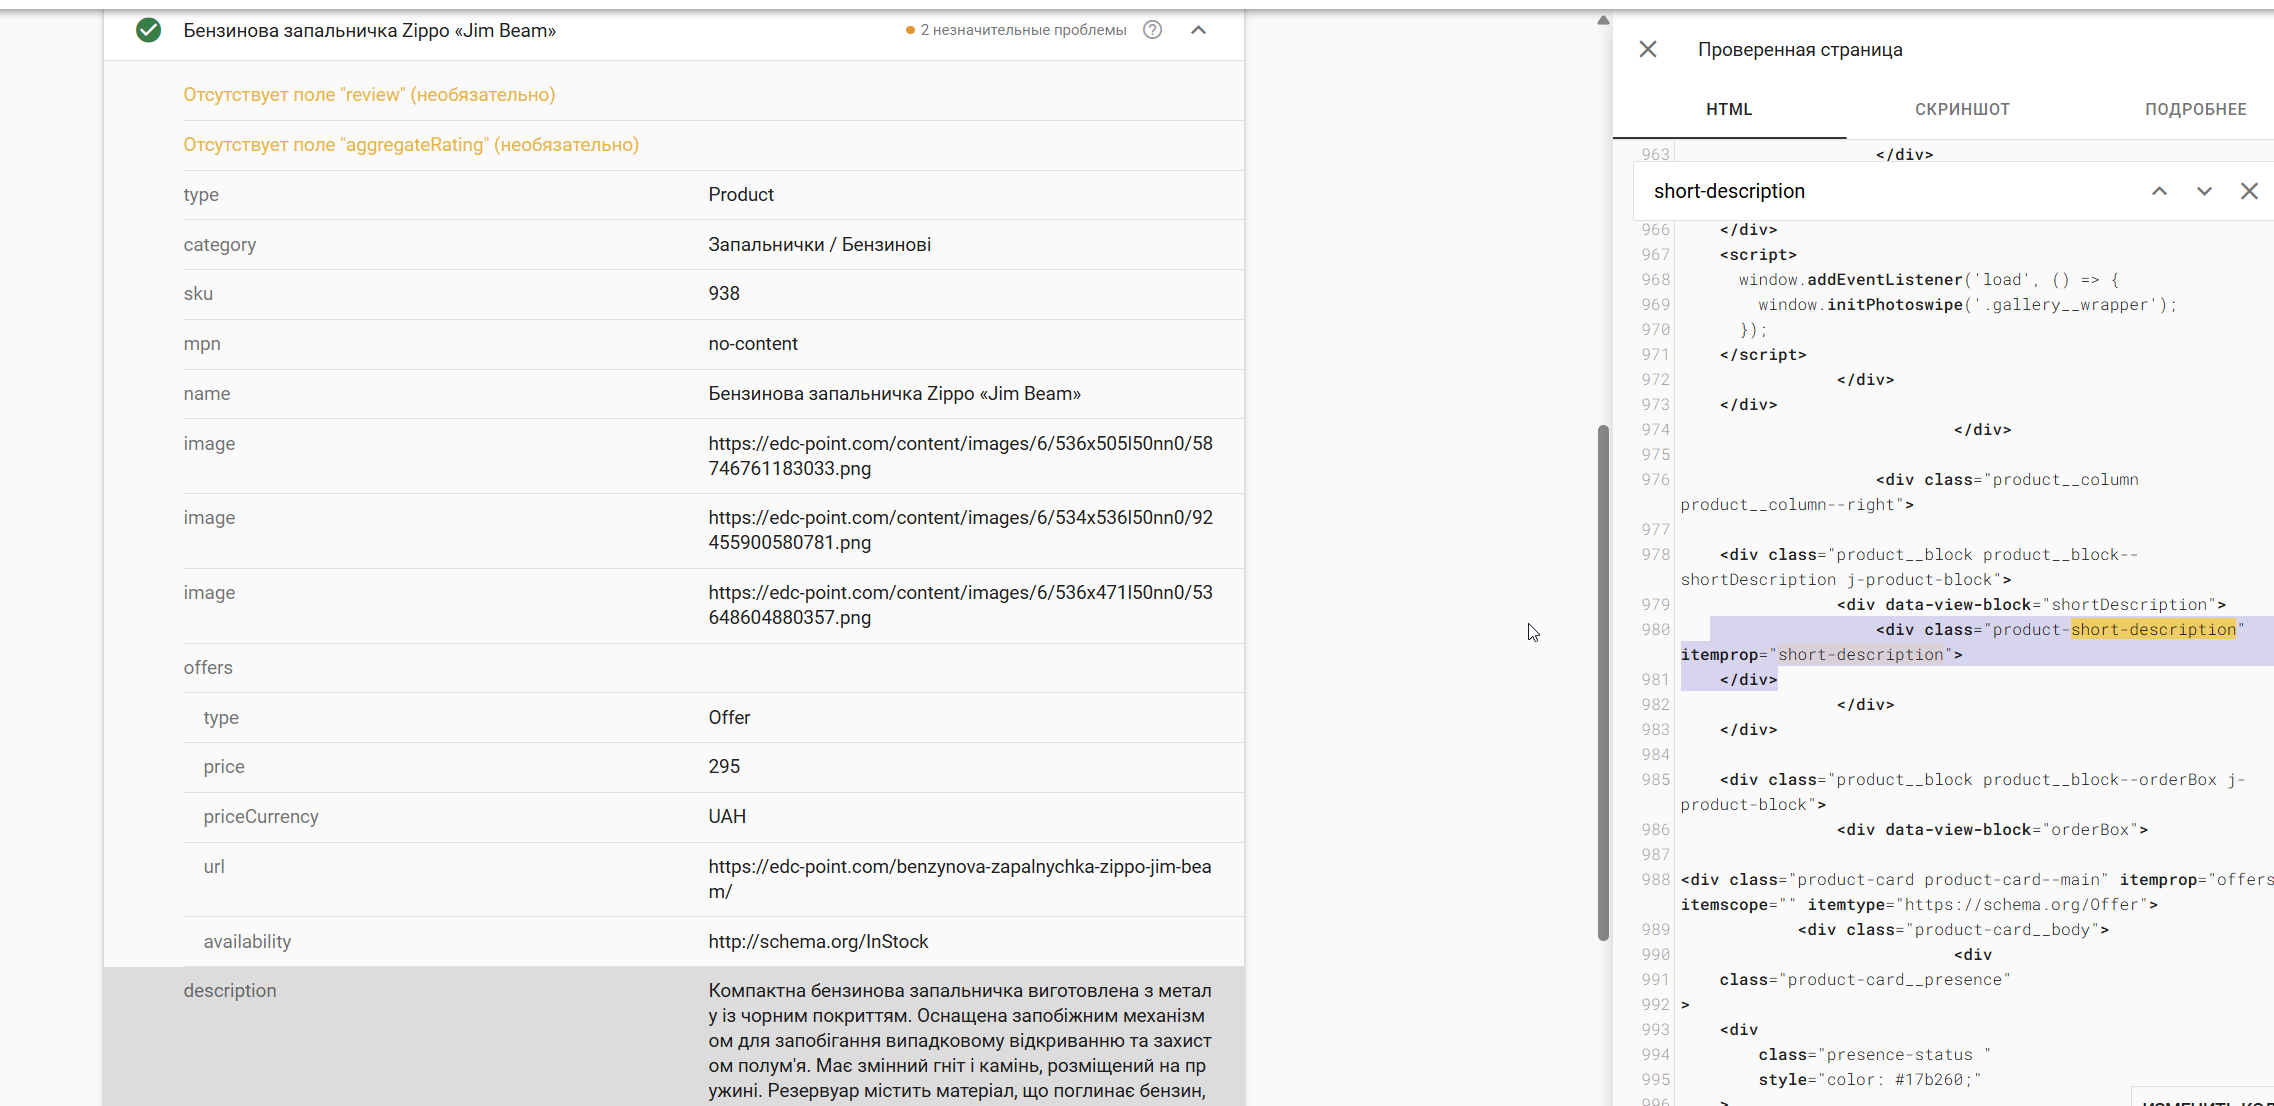
Task: Close the short-description search bar
Action: coord(2248,191)
